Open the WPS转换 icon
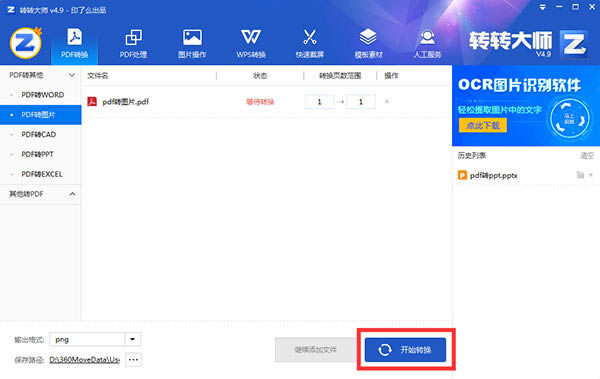The width and height of the screenshot is (600, 379). [251, 43]
